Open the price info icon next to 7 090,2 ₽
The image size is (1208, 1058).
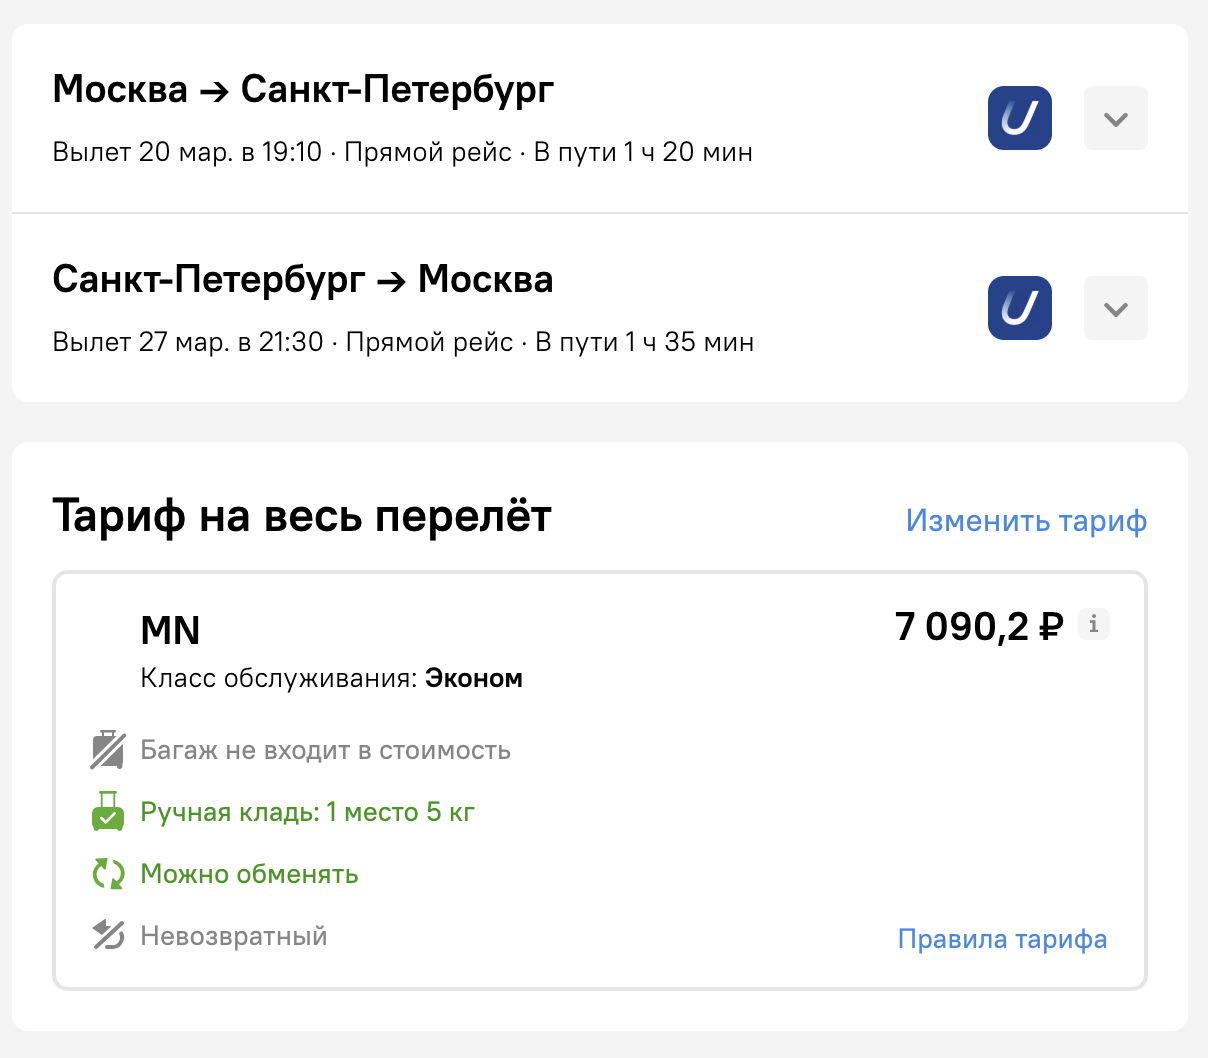click(x=1094, y=624)
